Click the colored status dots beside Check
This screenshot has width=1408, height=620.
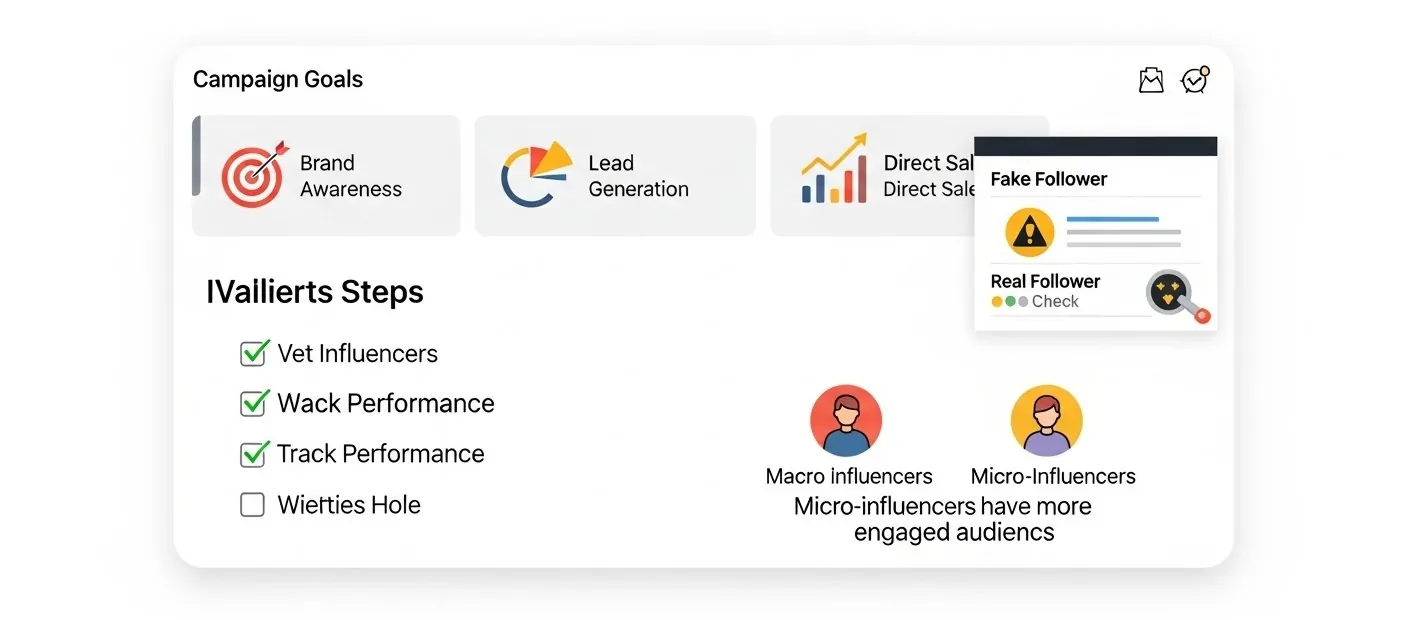pos(1010,301)
